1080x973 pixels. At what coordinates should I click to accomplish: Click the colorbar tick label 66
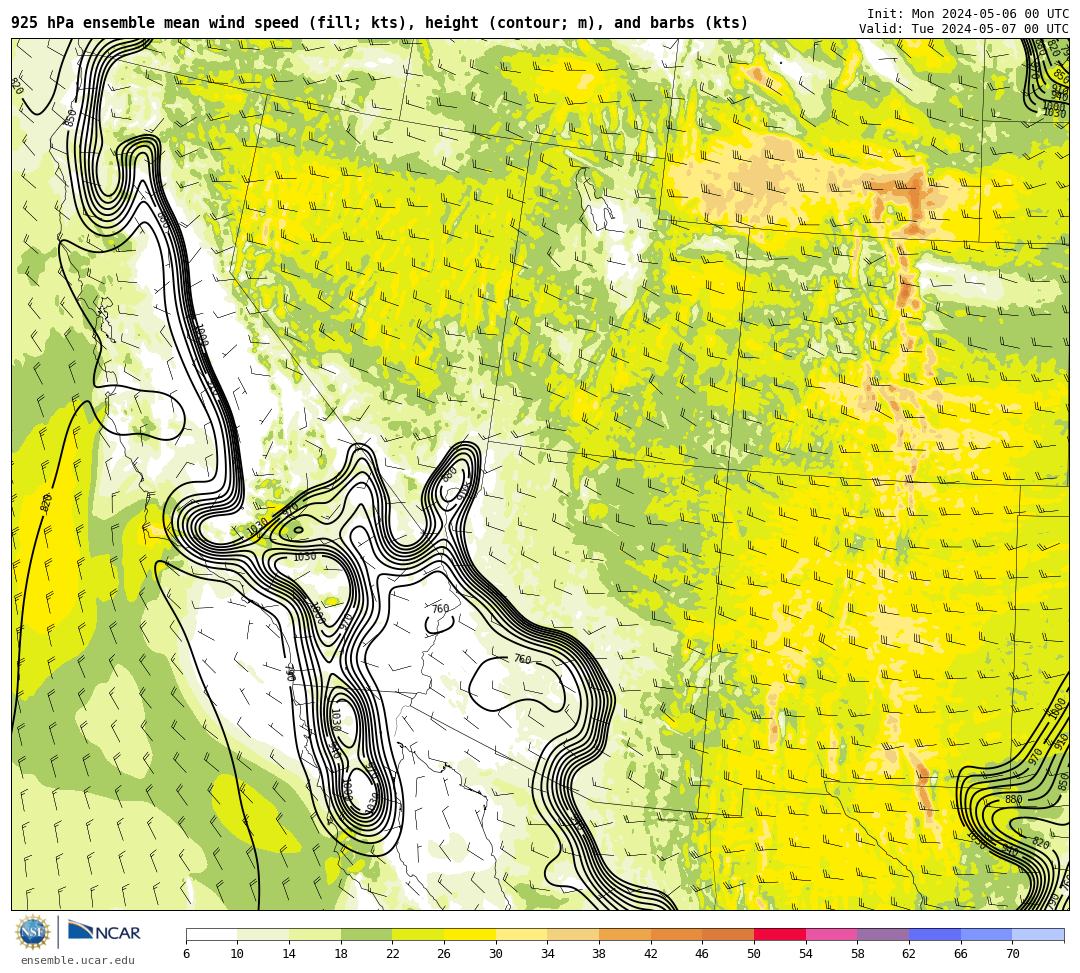tap(961, 954)
